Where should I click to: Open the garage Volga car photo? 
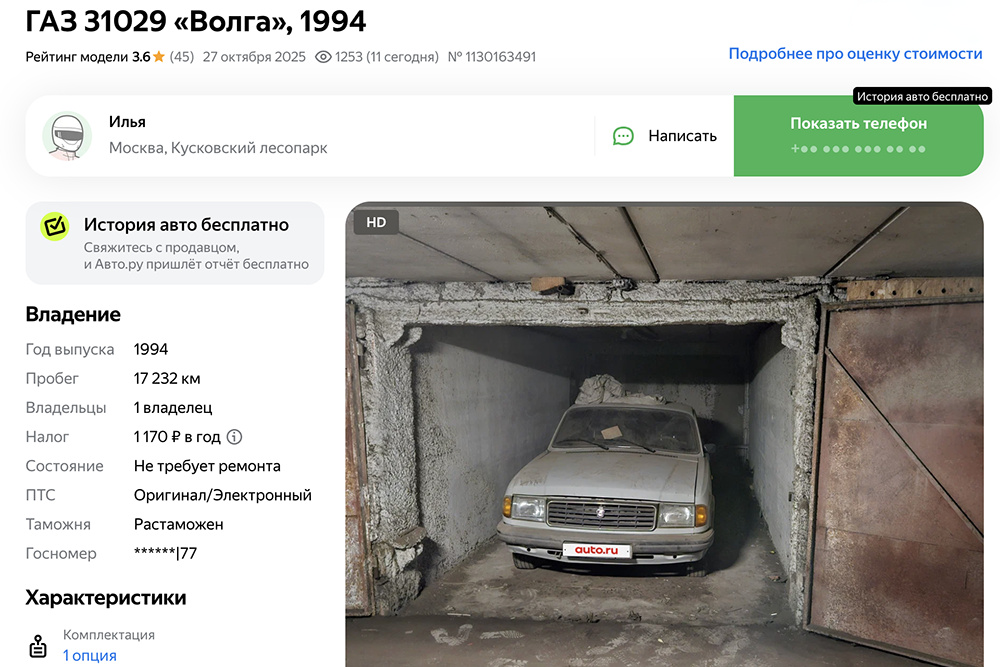(x=665, y=435)
